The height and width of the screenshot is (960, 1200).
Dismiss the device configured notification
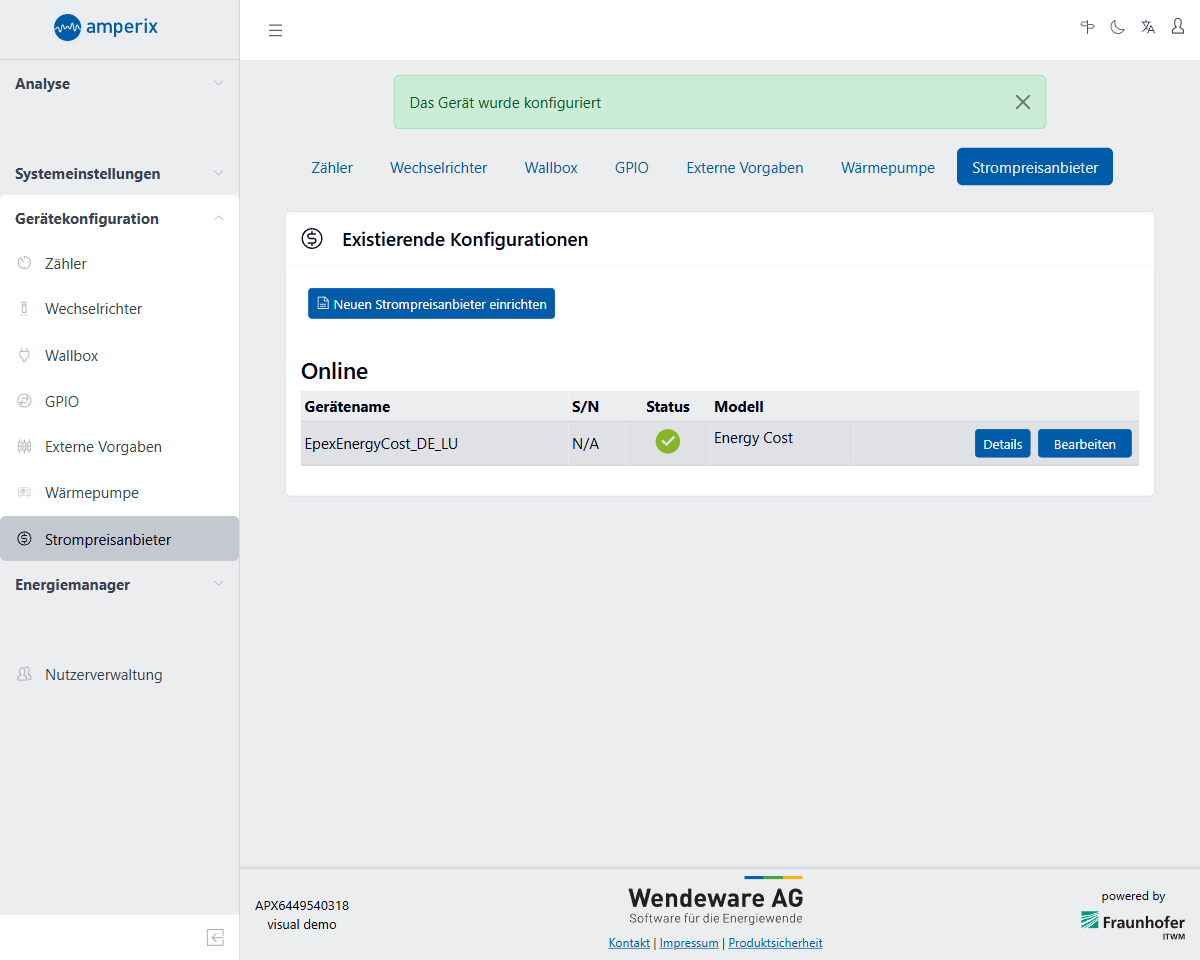pyautogui.click(x=1022, y=102)
